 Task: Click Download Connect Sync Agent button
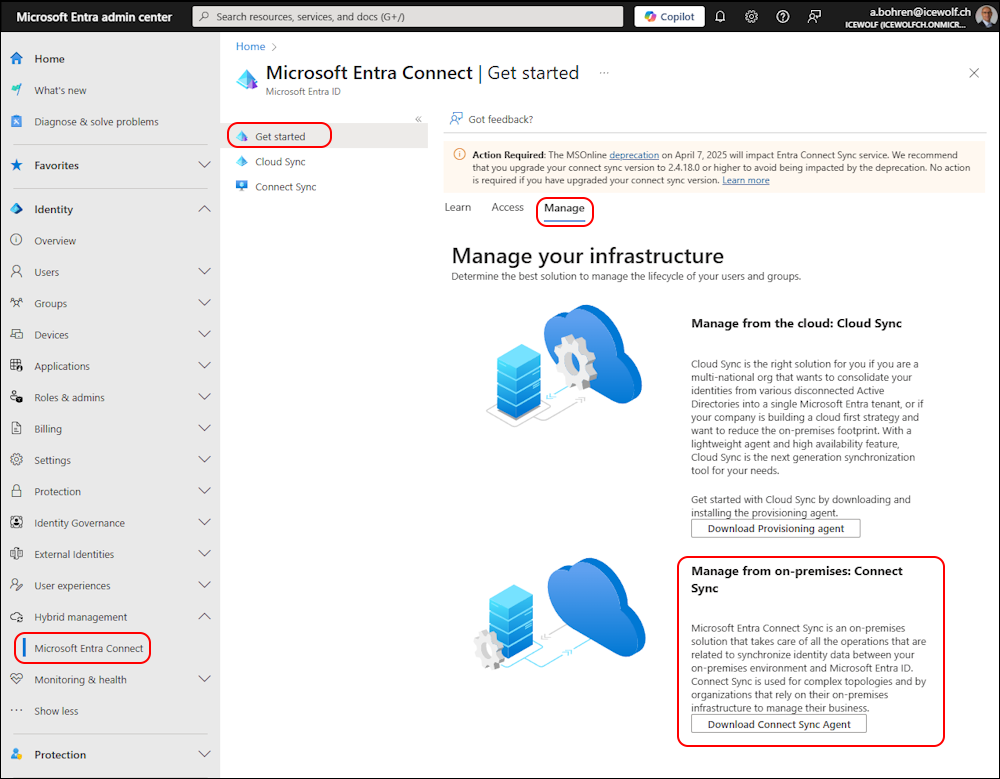click(779, 724)
